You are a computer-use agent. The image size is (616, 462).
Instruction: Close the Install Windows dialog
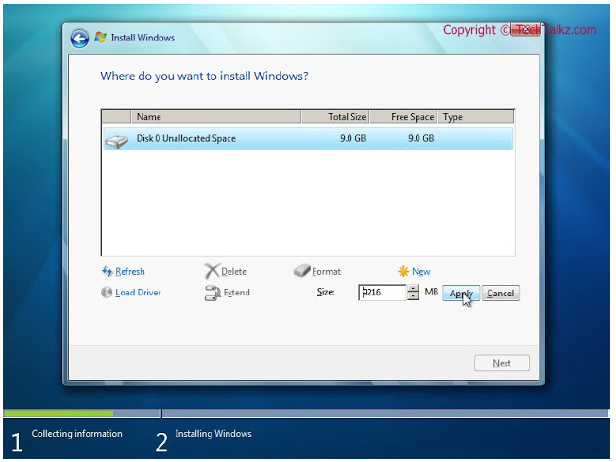[525, 29]
